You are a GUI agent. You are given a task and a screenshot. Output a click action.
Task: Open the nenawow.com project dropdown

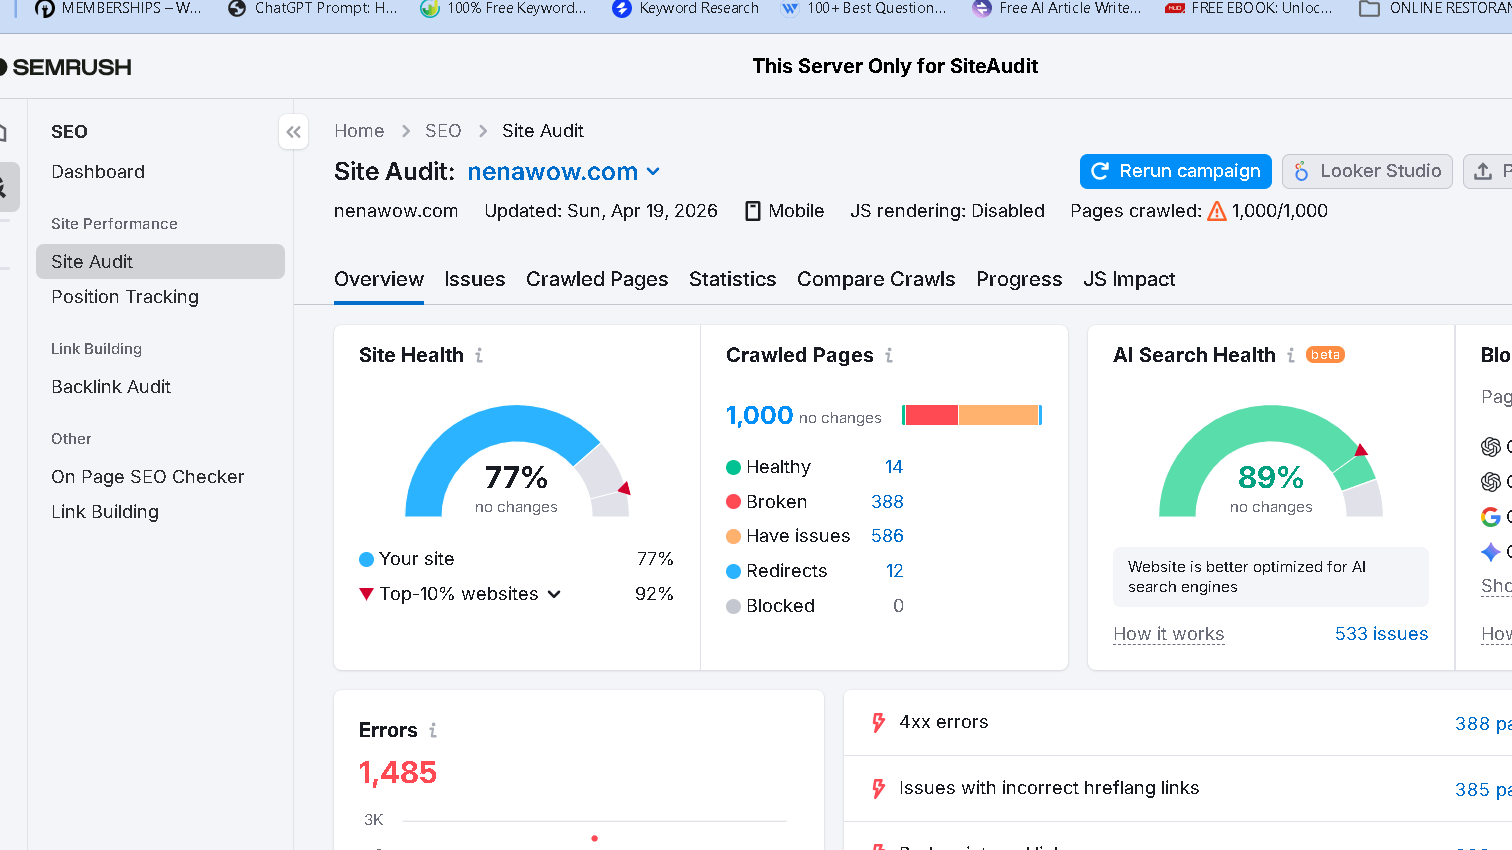pyautogui.click(x=655, y=171)
